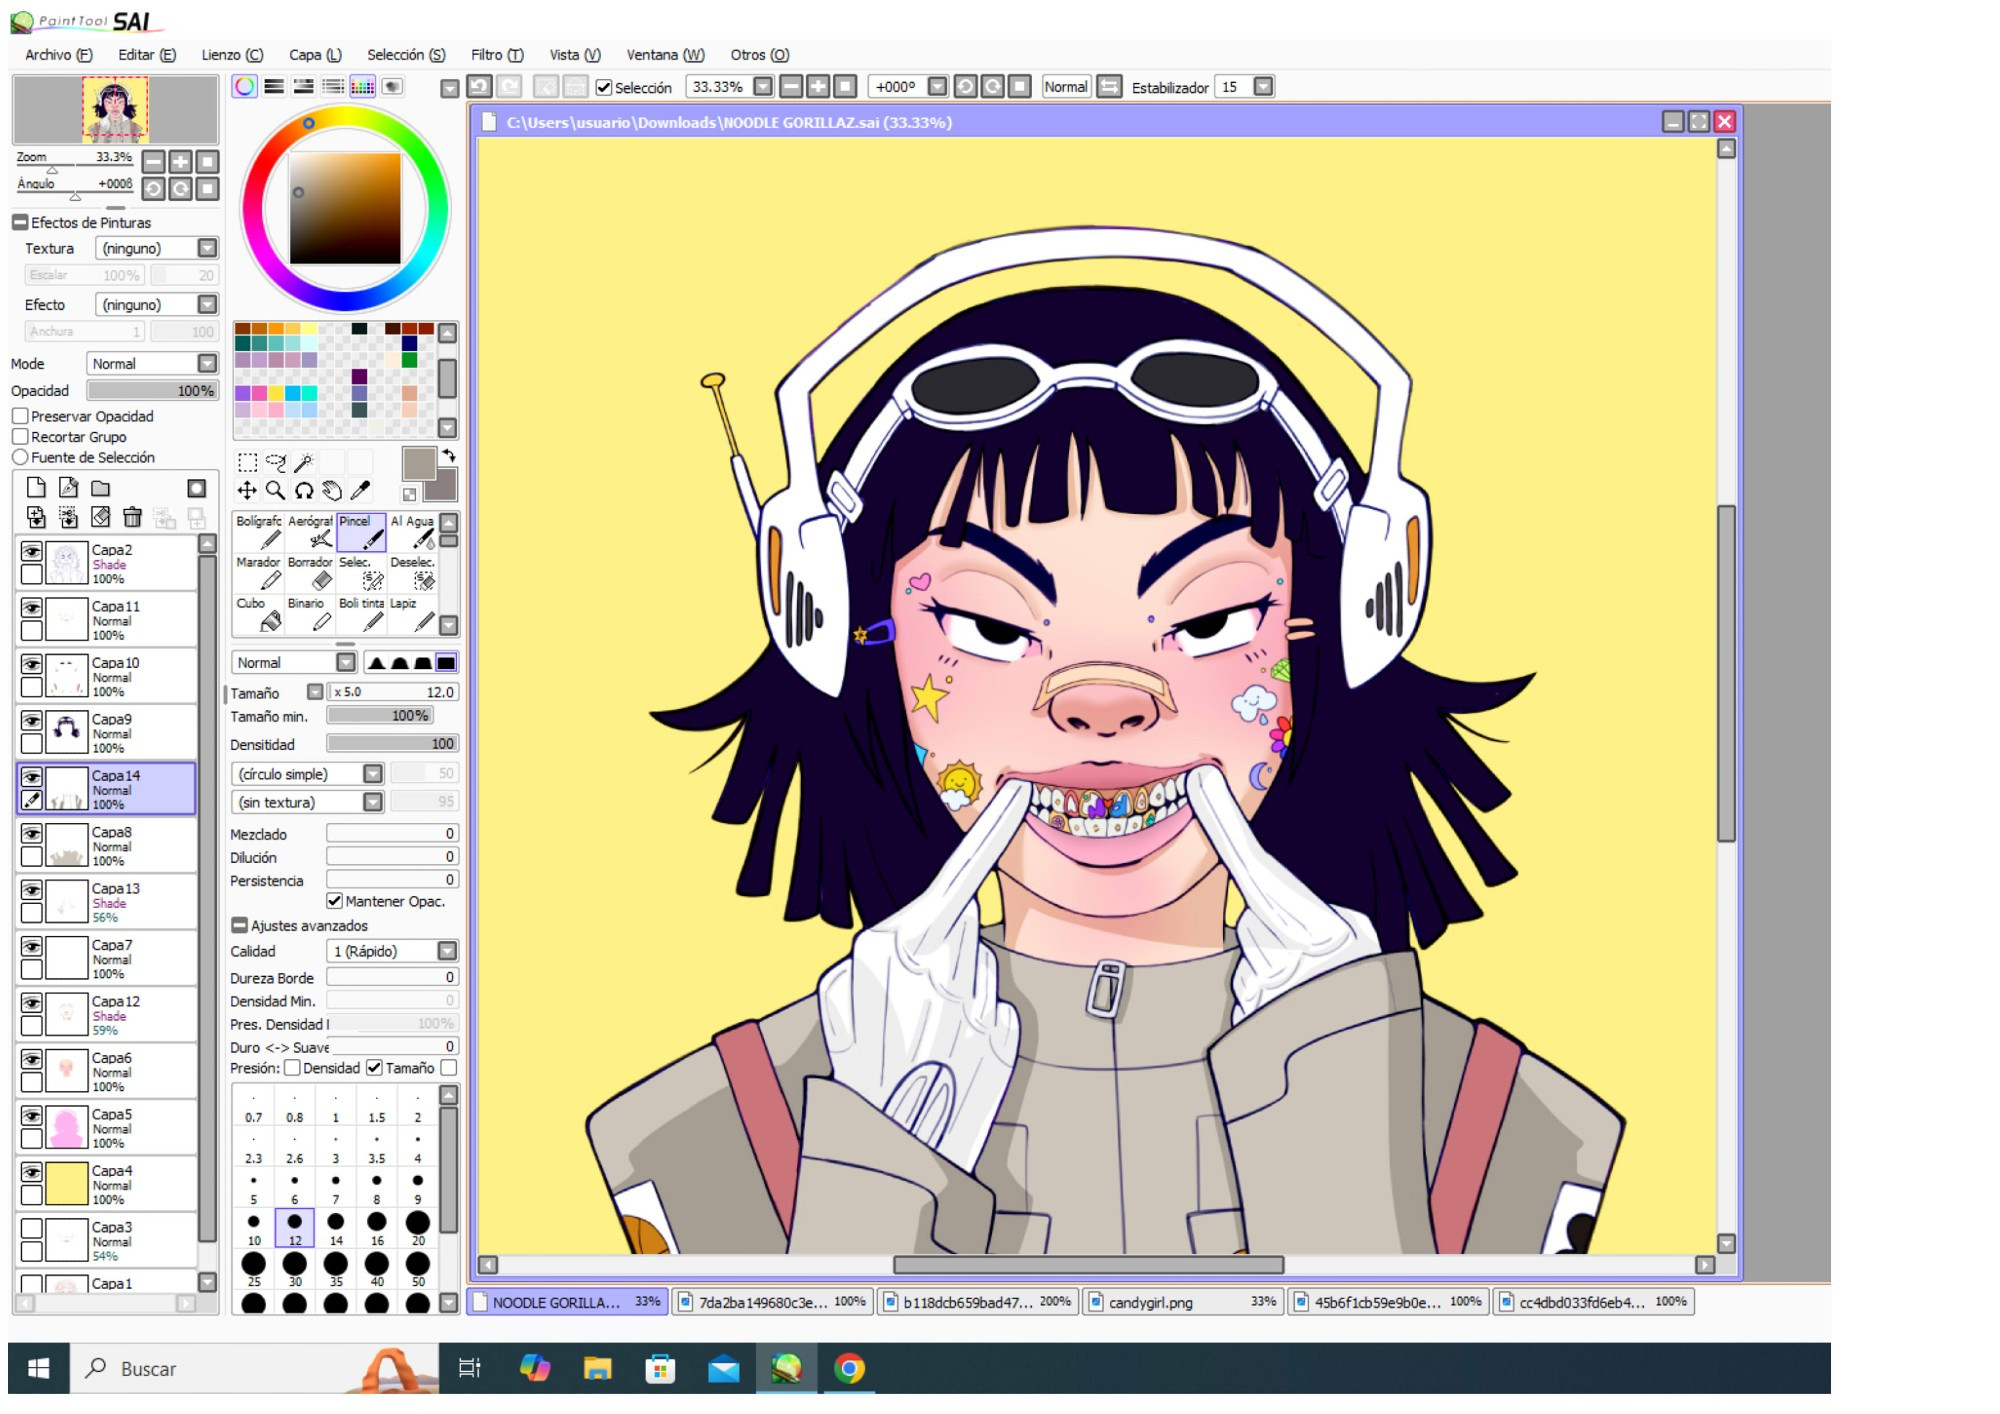Toggle Mantener Opac. checkbox
Viewport: 2000px width, 1414px height.
click(x=335, y=901)
